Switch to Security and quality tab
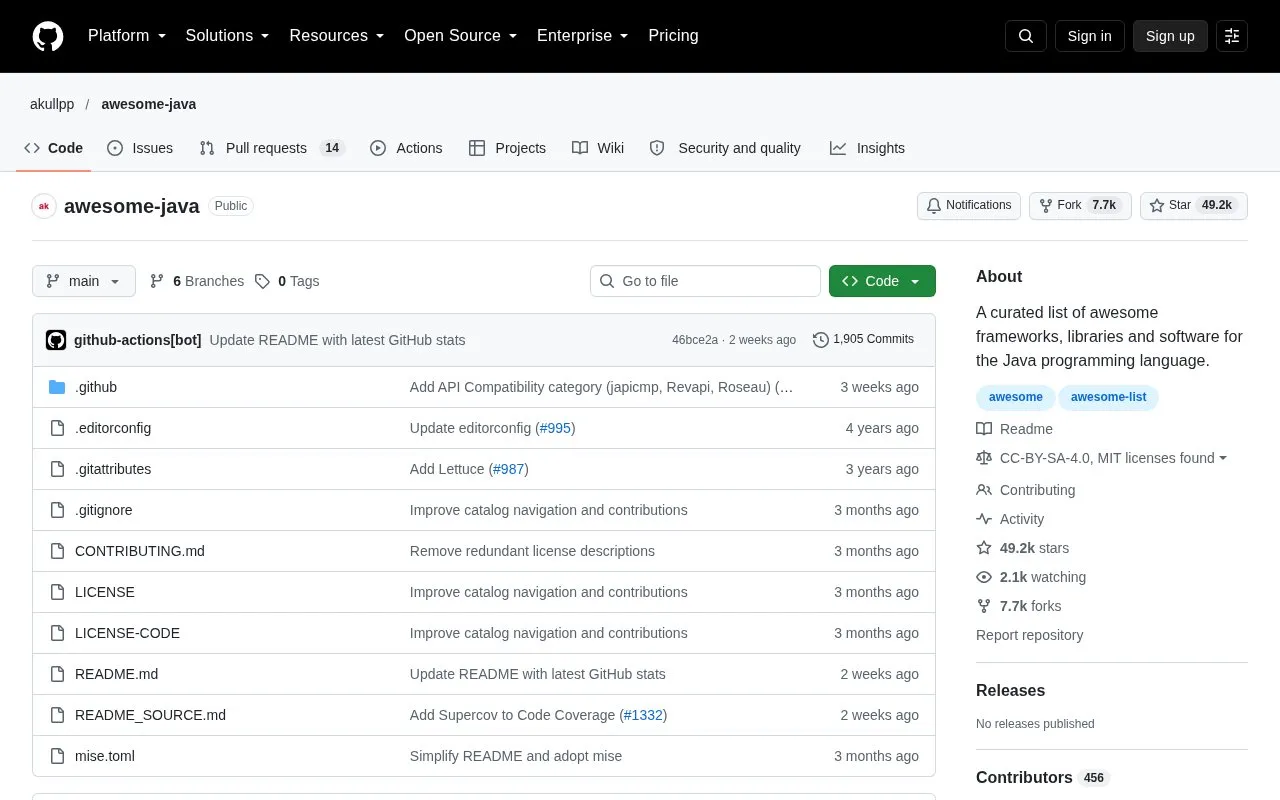The height and width of the screenshot is (800, 1280). coord(725,148)
